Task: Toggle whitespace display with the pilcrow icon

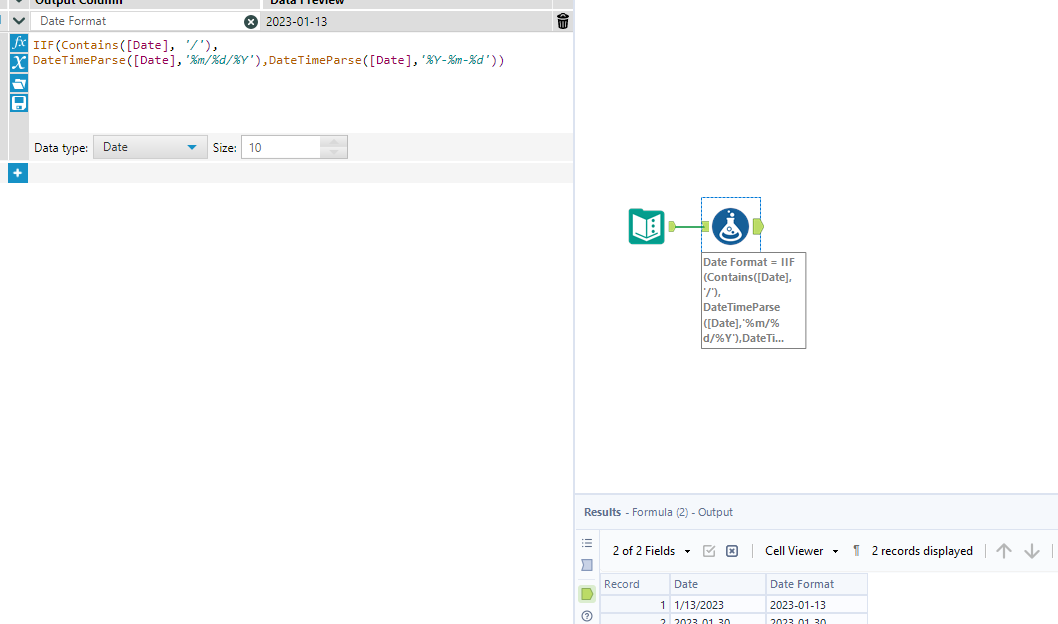Action: point(856,551)
